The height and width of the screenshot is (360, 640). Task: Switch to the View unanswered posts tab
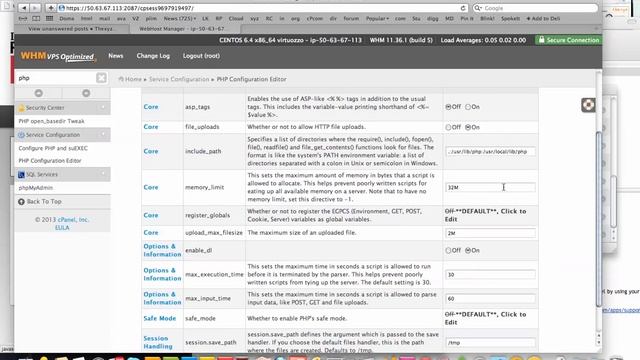(x=72, y=29)
